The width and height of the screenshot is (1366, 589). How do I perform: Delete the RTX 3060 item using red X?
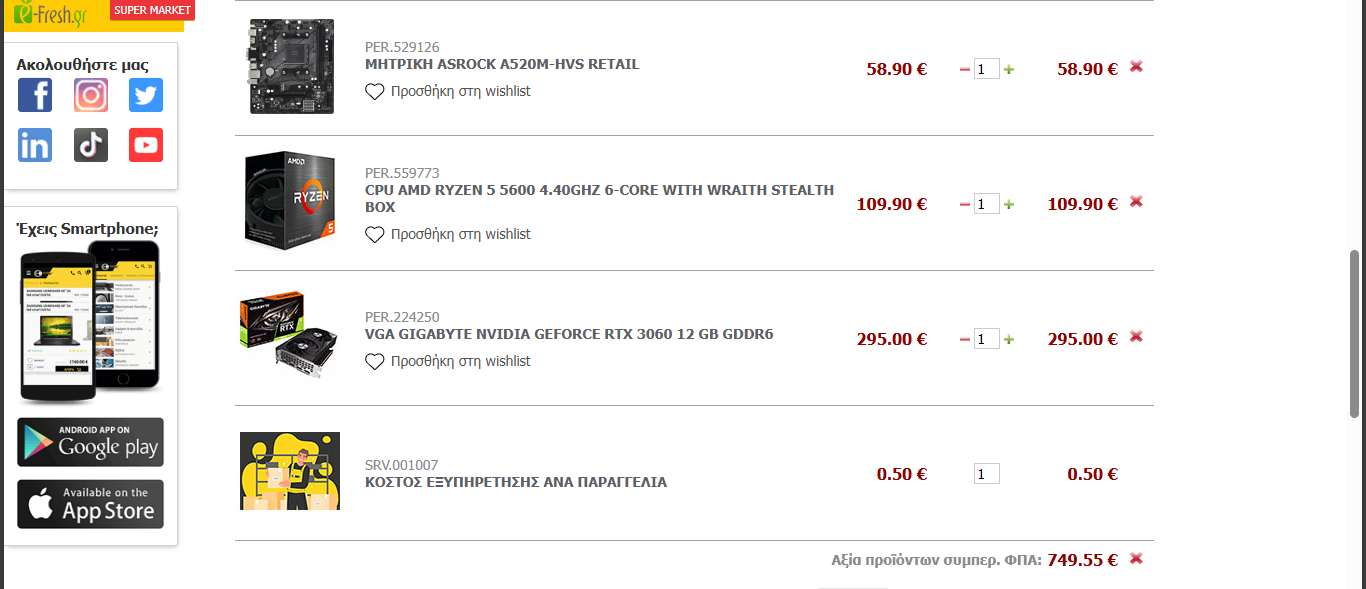pyautogui.click(x=1136, y=337)
